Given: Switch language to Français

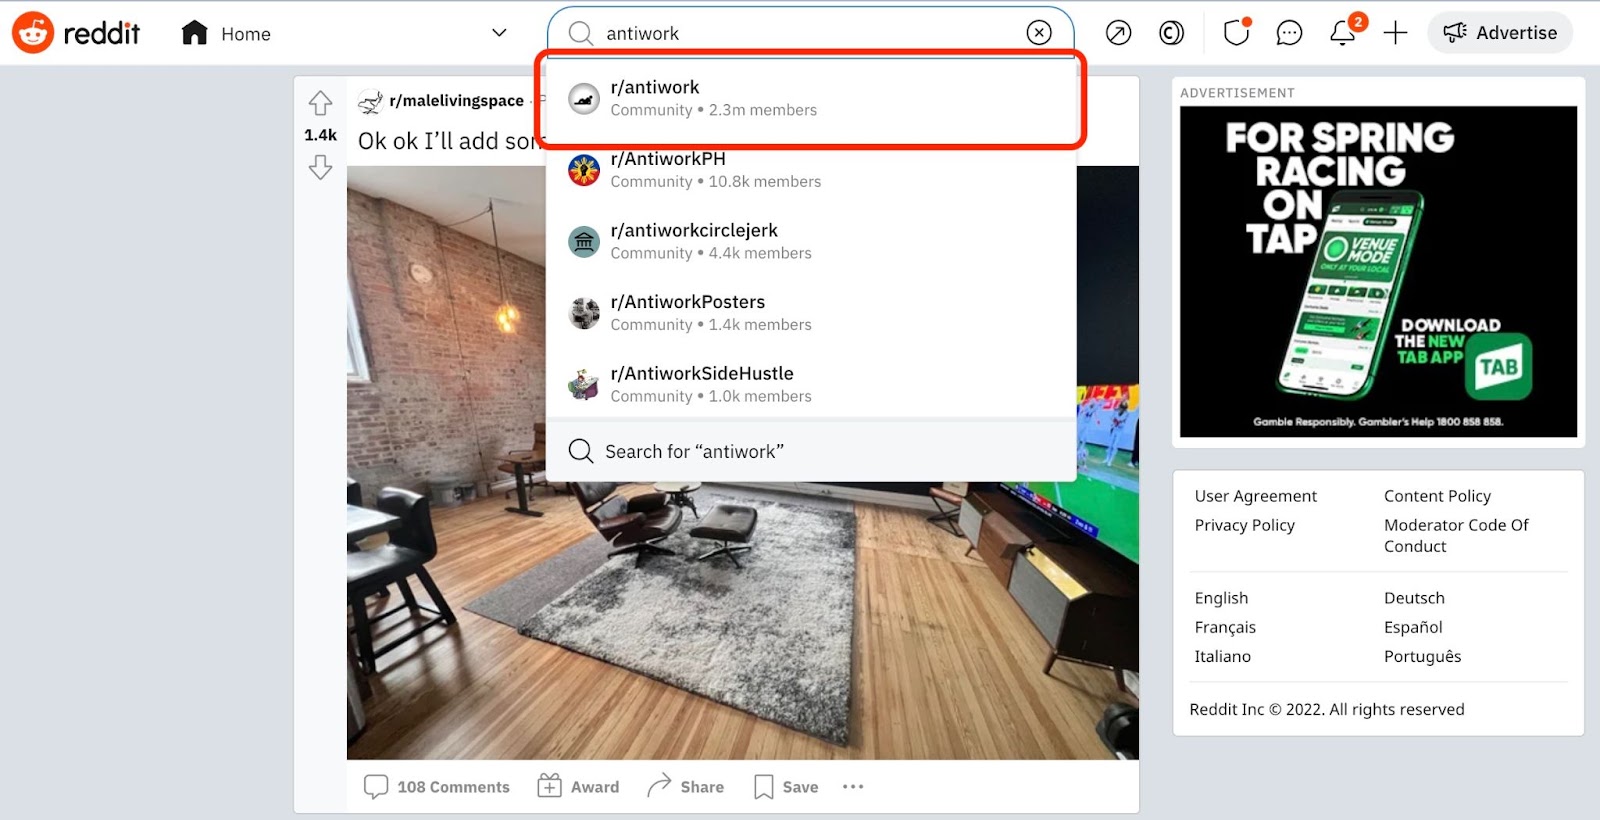Looking at the screenshot, I should coord(1225,627).
